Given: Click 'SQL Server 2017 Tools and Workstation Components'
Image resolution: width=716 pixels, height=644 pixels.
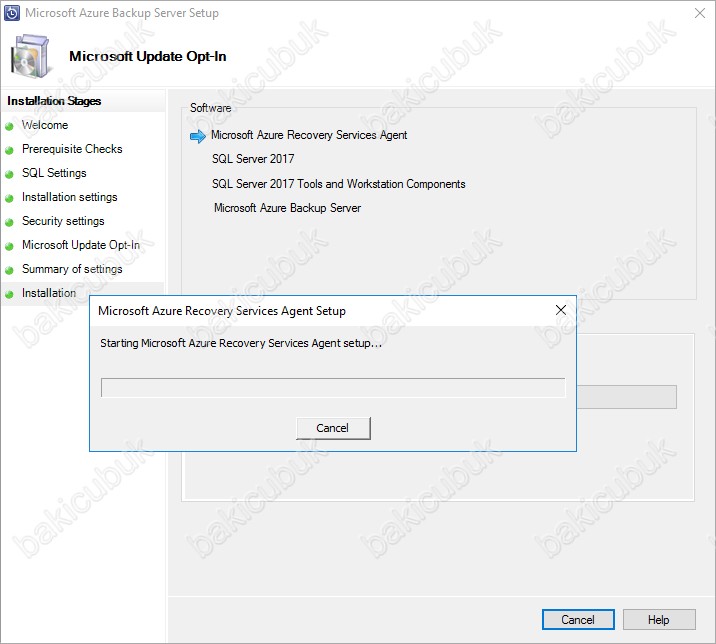Looking at the screenshot, I should pyautogui.click(x=338, y=184).
